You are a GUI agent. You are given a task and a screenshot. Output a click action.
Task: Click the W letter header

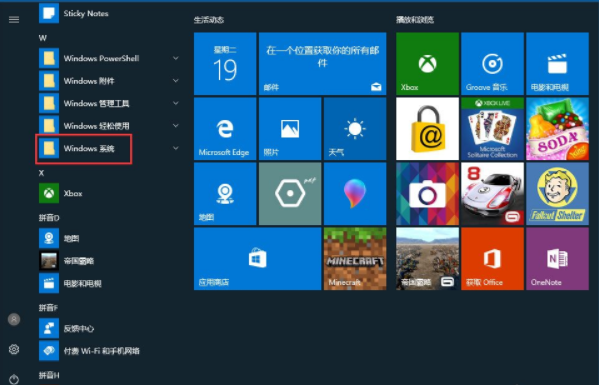click(42, 38)
